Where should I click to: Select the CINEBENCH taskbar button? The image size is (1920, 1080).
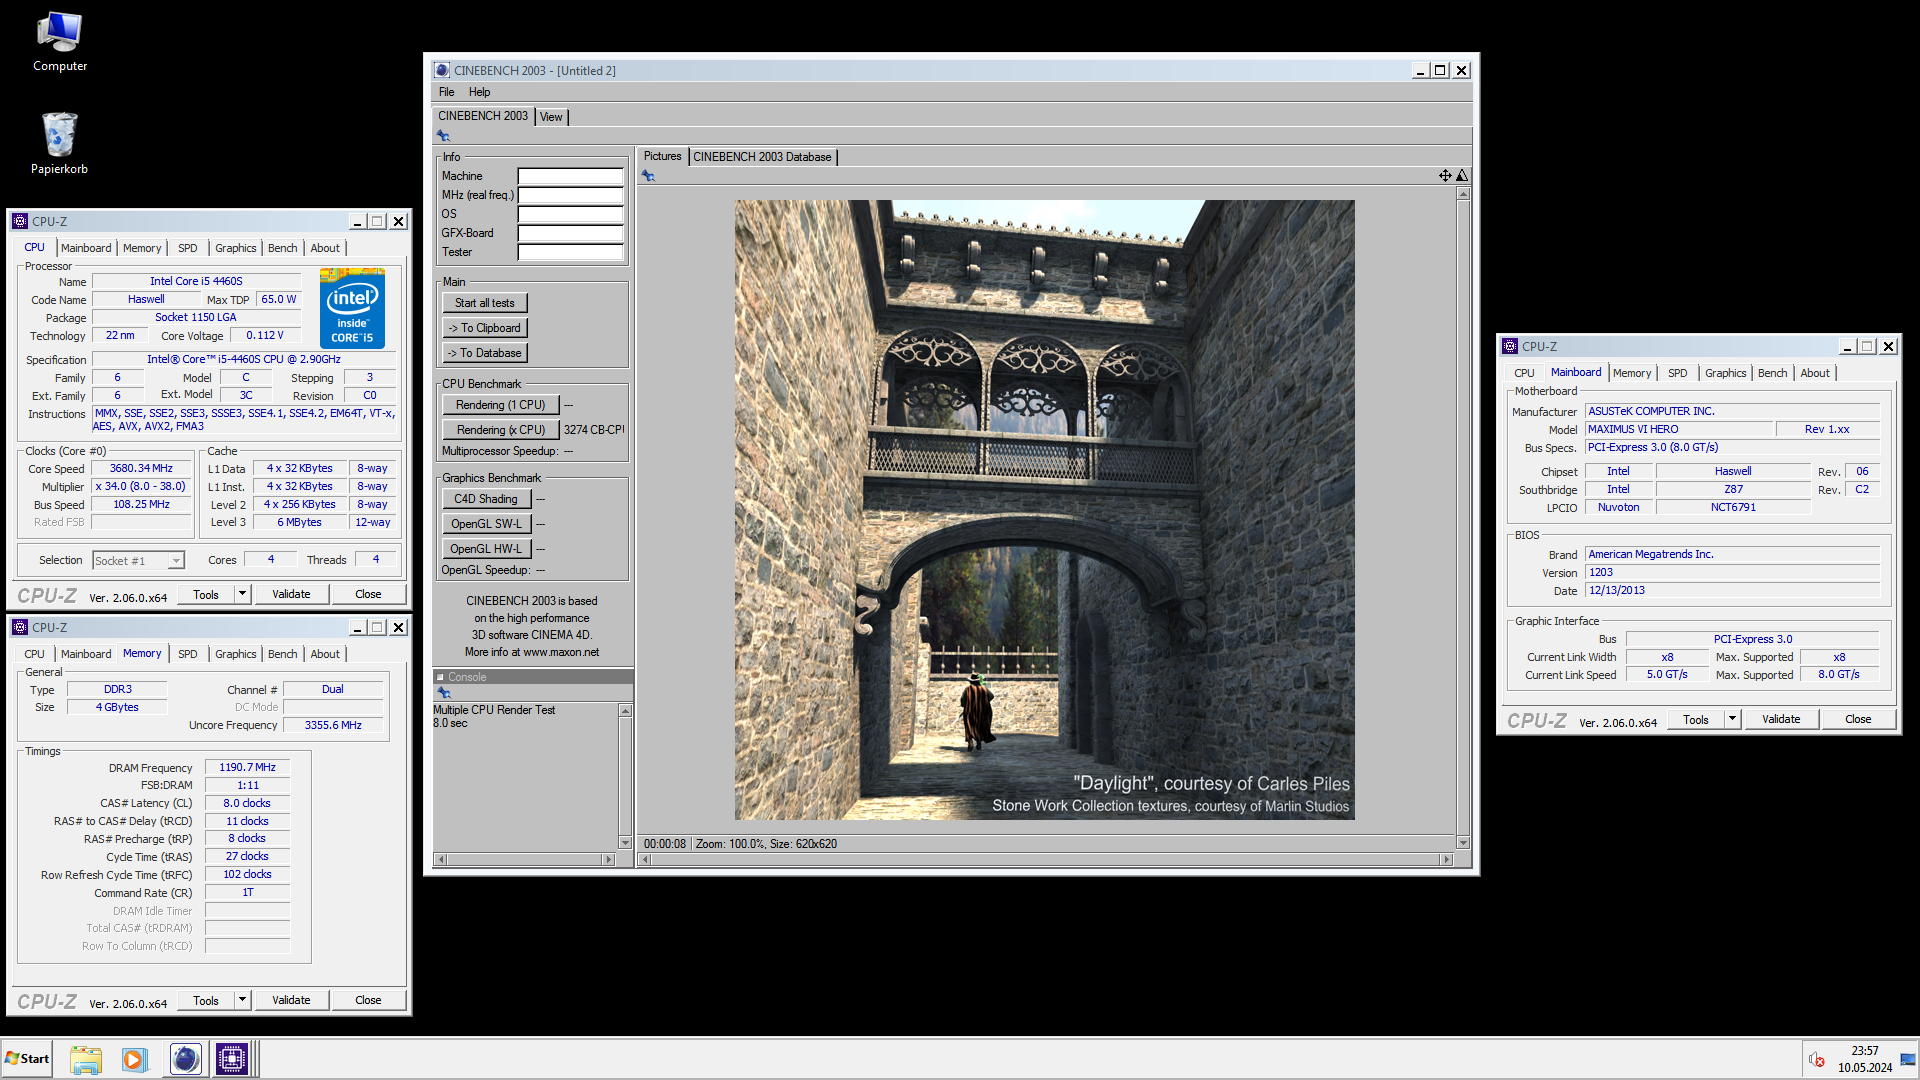click(185, 1059)
